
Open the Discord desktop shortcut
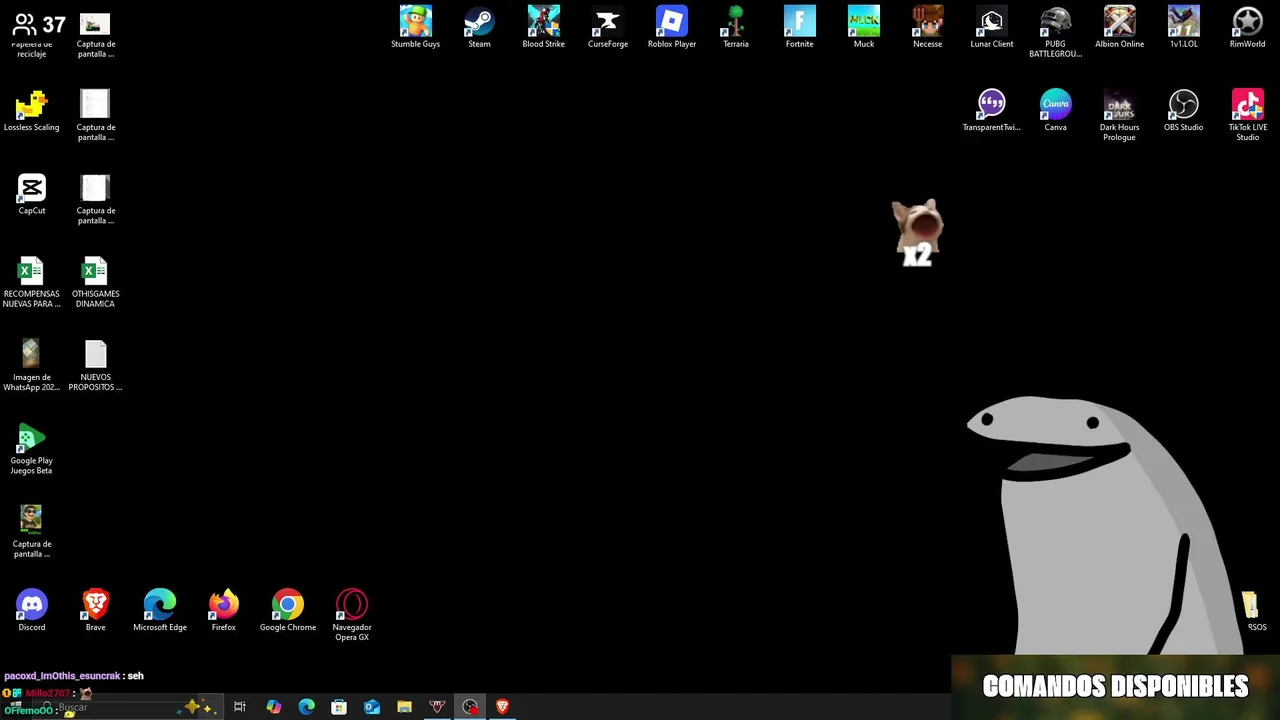[x=31, y=611]
